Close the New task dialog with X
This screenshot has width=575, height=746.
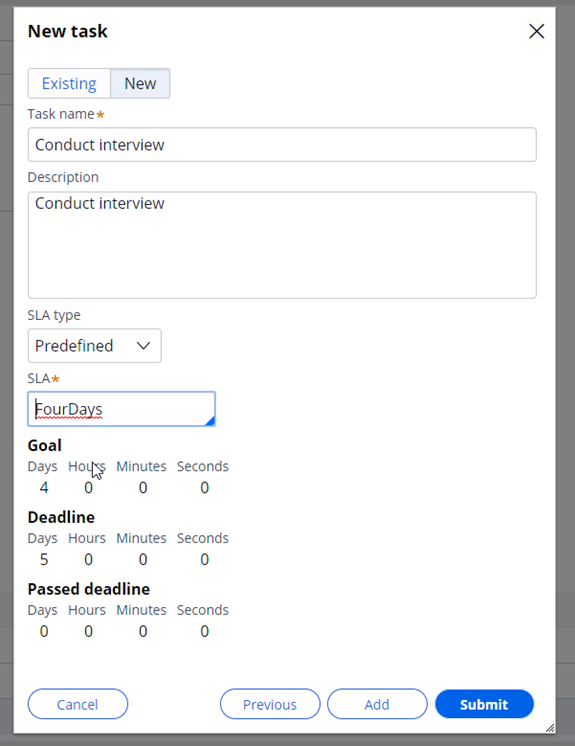point(536,31)
